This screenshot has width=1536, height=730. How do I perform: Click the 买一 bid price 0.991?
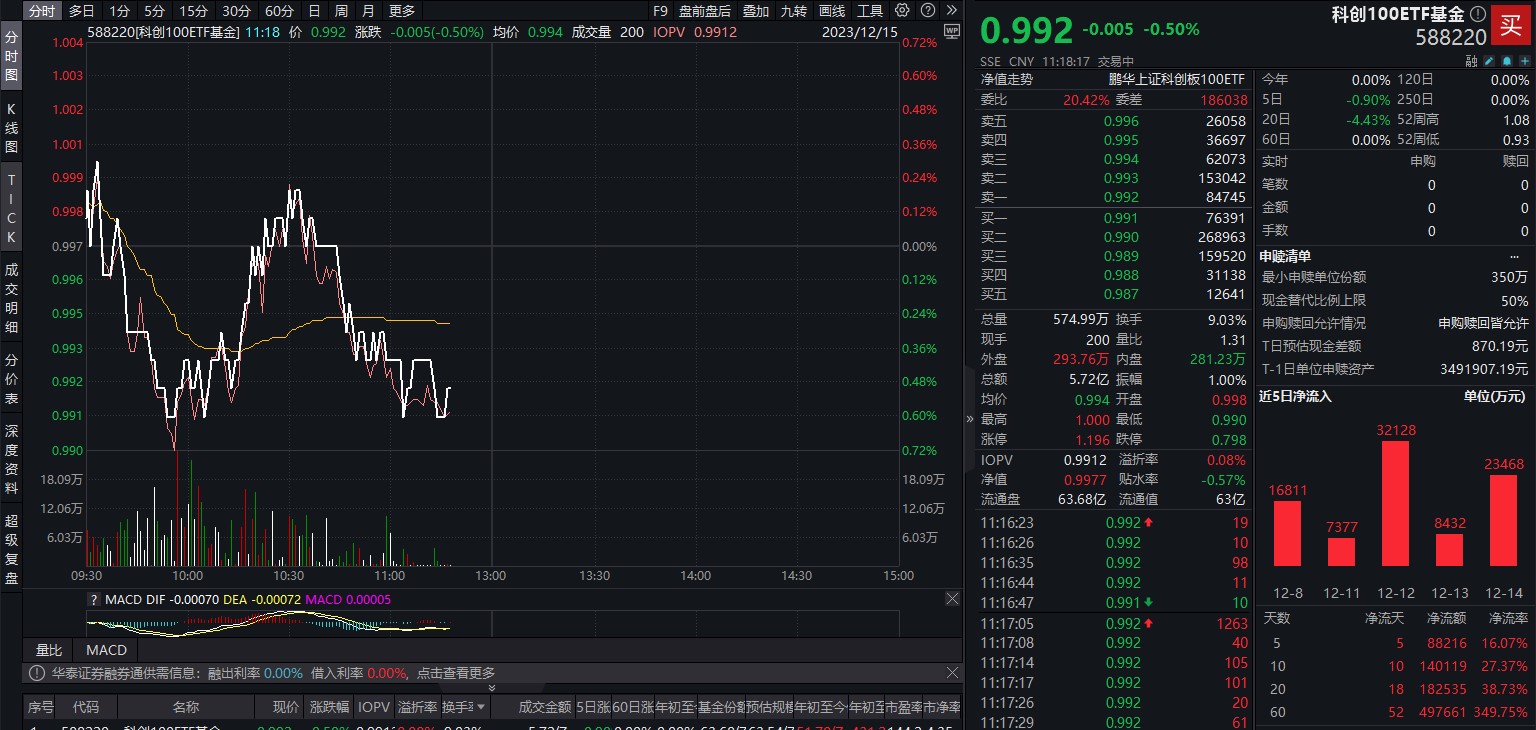point(1121,218)
